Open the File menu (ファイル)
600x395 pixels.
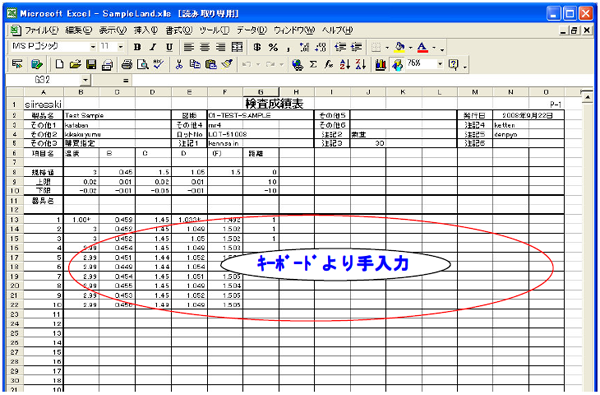[x=41, y=30]
